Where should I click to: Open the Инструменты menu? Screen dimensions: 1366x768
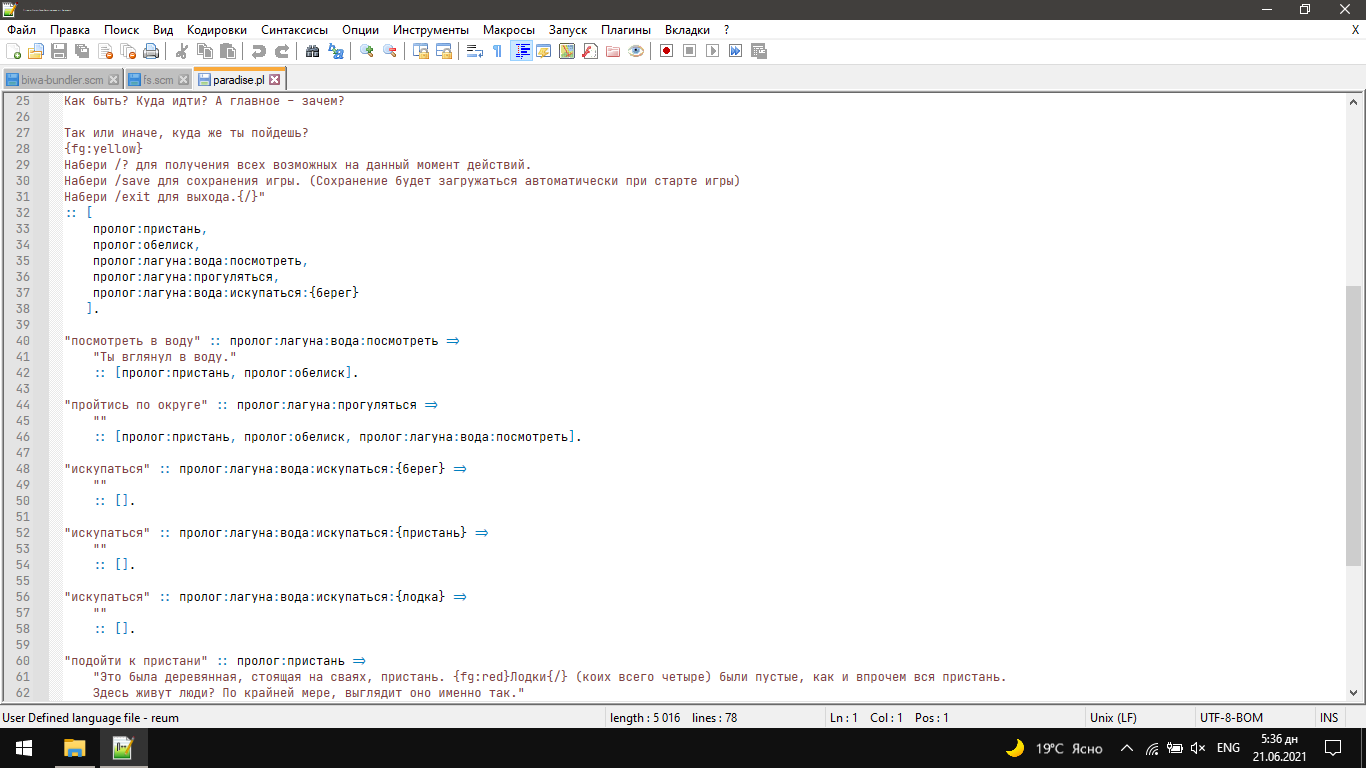click(431, 30)
